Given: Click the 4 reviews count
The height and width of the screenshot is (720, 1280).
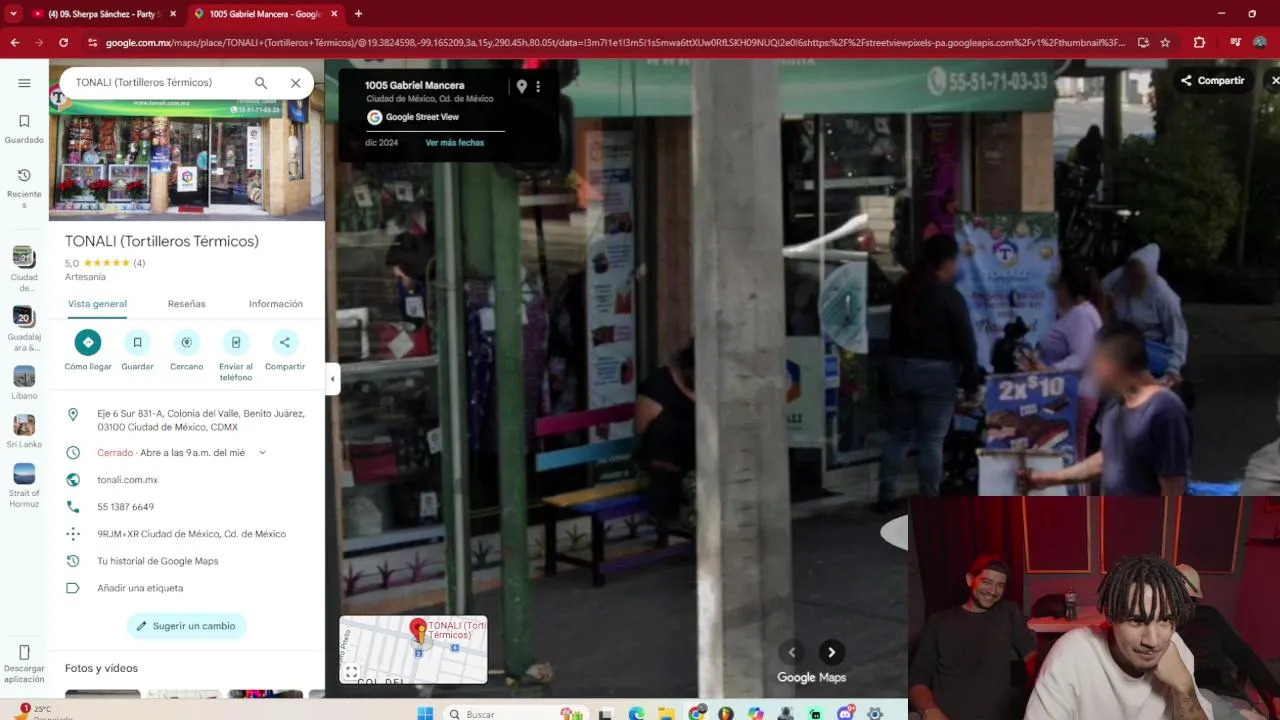Looking at the screenshot, I should click(139, 263).
